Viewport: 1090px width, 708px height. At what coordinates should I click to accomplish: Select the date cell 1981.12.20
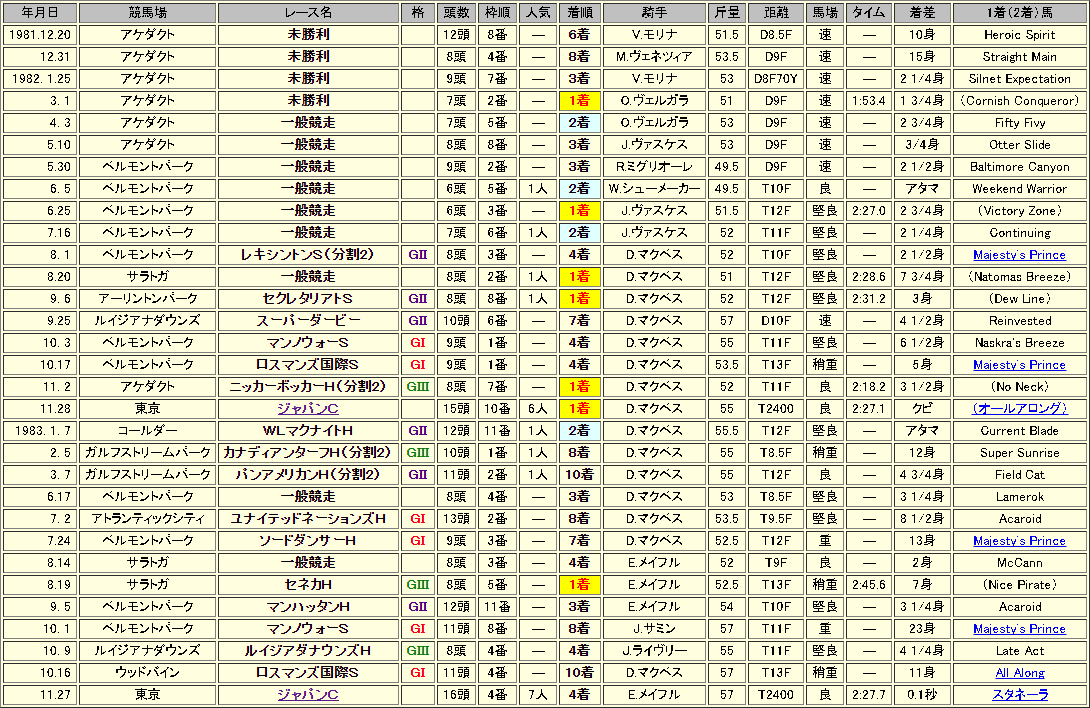40,35
